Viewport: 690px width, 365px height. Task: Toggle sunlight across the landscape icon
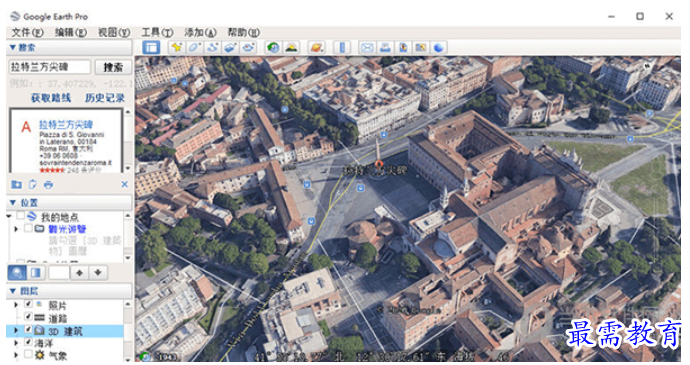point(291,48)
